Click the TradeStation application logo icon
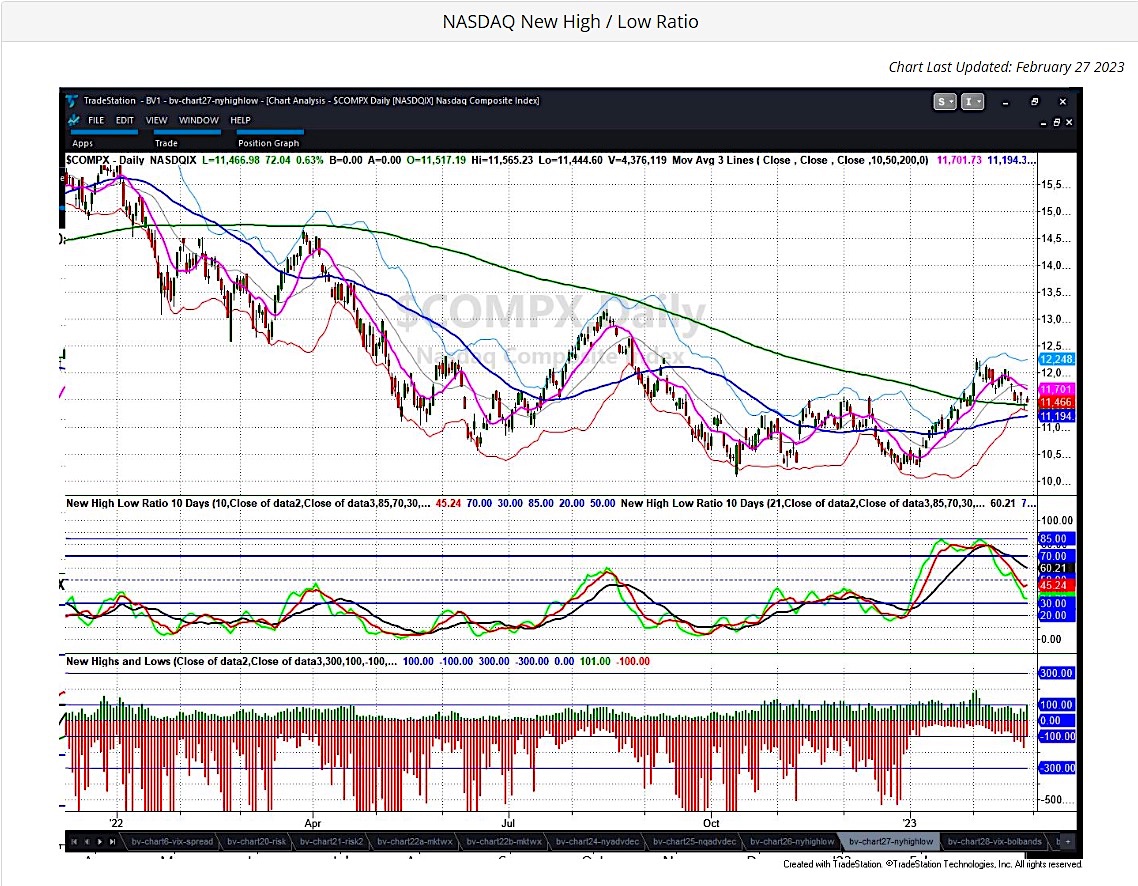Viewport: 1138px width, 886px height. 70,101
